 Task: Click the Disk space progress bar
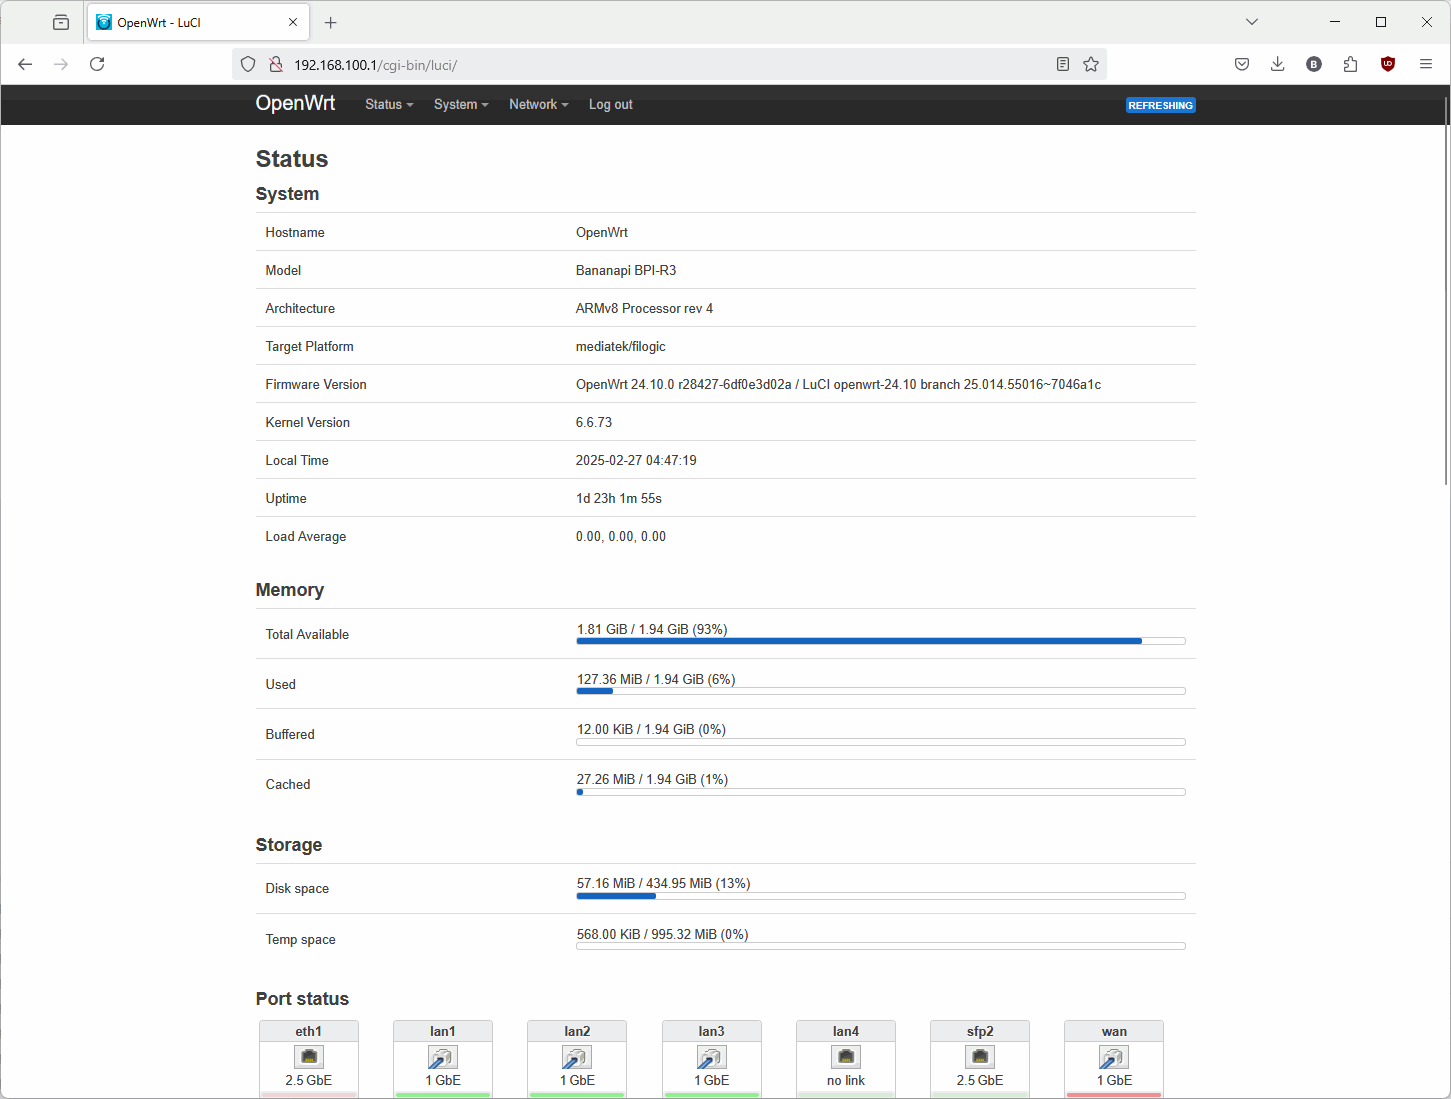point(881,896)
